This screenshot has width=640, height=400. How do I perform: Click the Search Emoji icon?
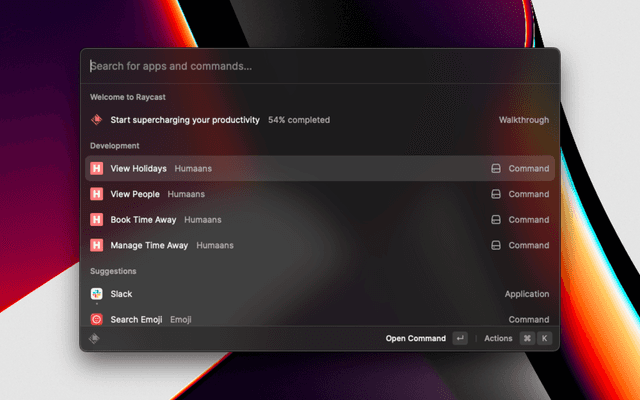(x=97, y=319)
